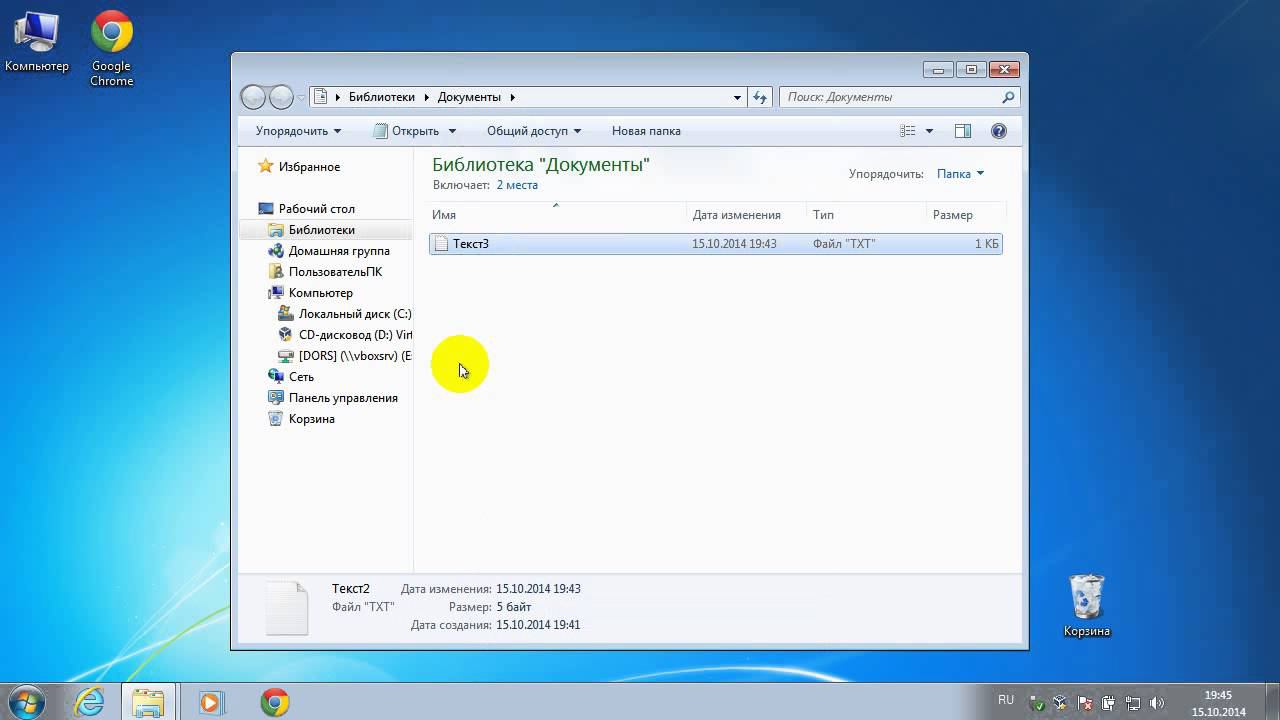Click the Google Chrome desktop shortcut
The height and width of the screenshot is (720, 1280).
pos(112,49)
